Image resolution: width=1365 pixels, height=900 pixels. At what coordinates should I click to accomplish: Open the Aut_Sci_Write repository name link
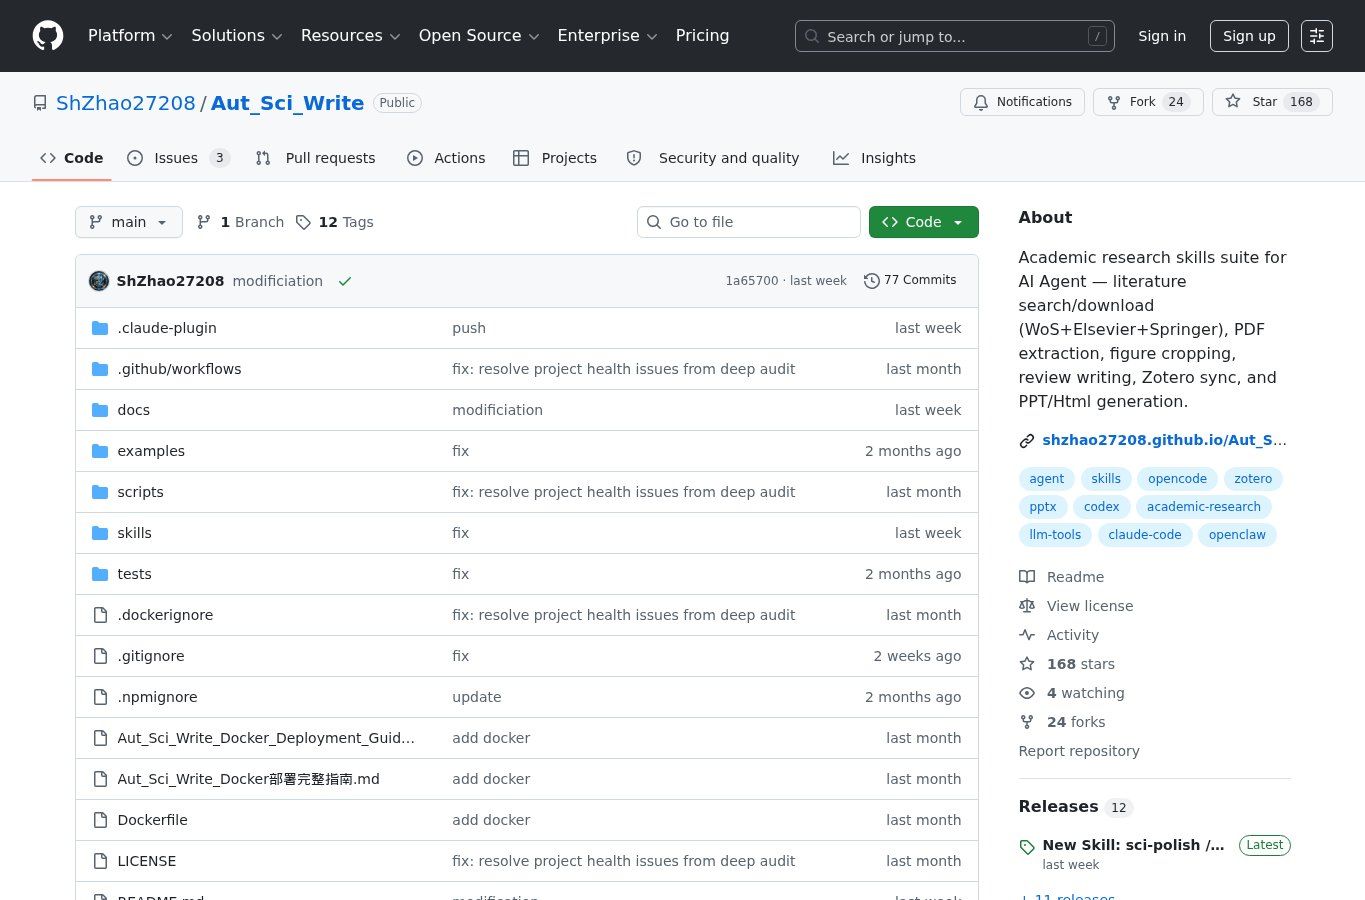[287, 103]
